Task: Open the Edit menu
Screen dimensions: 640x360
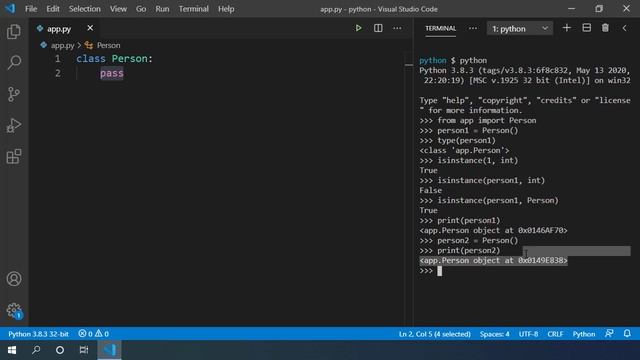Action: [x=53, y=9]
